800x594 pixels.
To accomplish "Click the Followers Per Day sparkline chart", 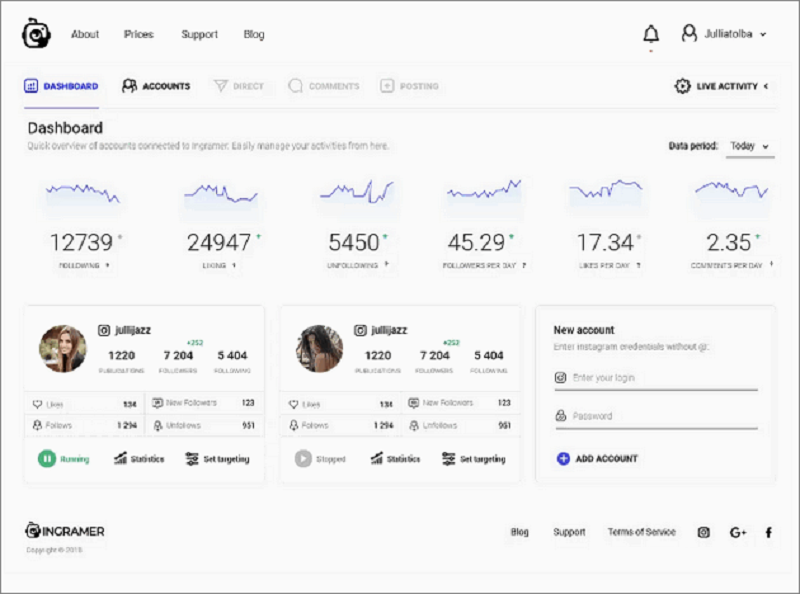I will 484,190.
